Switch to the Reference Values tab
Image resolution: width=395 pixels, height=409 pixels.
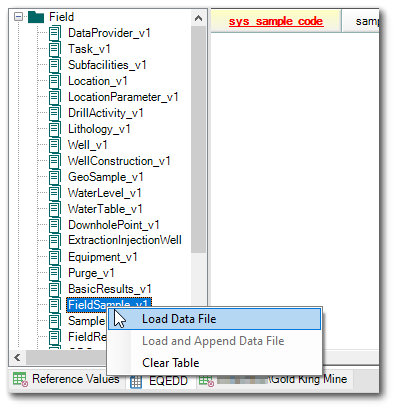(66, 379)
